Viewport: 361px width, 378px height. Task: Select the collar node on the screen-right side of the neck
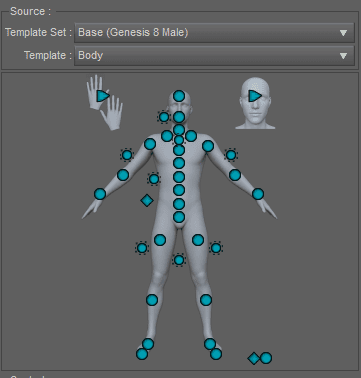point(191,136)
